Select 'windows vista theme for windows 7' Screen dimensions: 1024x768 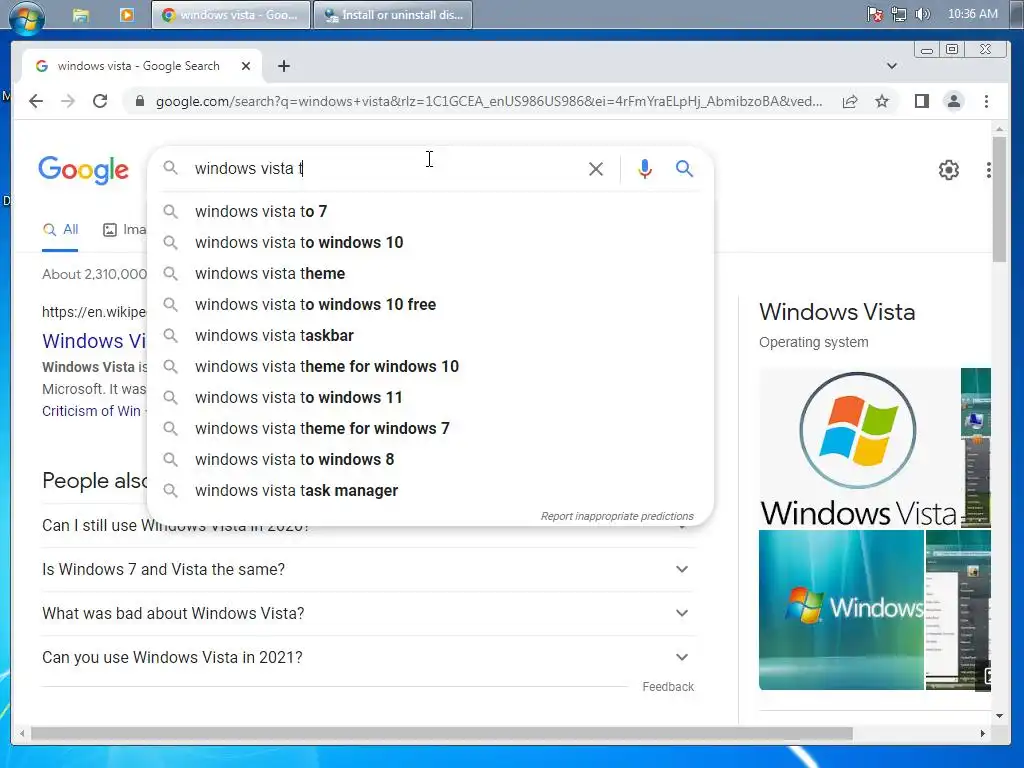point(431,428)
